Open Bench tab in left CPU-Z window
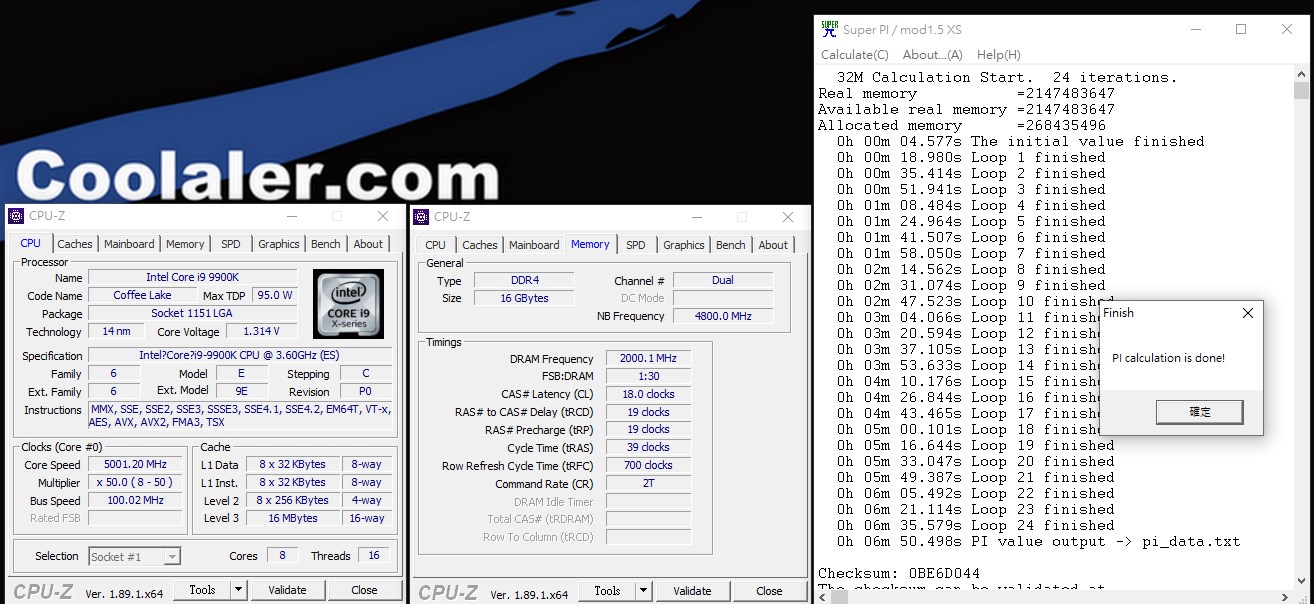1314x604 pixels. (326, 244)
